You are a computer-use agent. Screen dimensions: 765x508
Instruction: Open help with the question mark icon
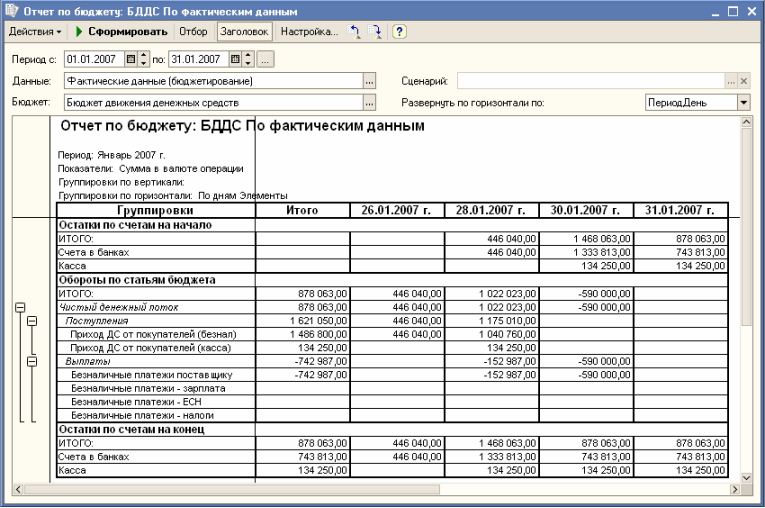tap(399, 32)
